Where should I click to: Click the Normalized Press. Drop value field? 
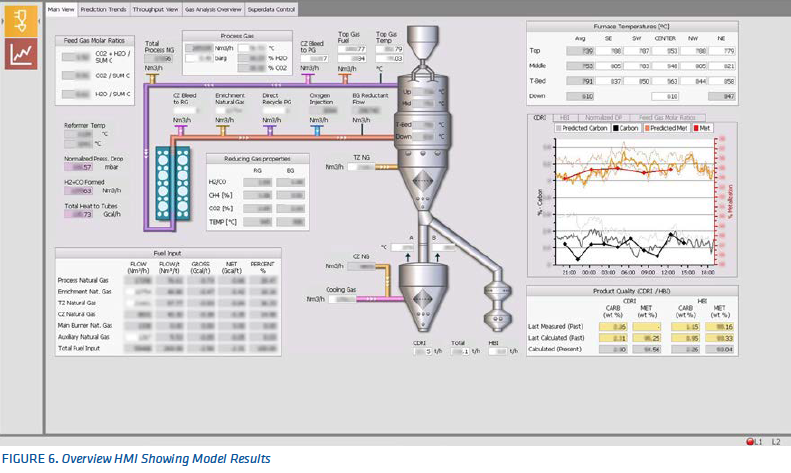78,167
